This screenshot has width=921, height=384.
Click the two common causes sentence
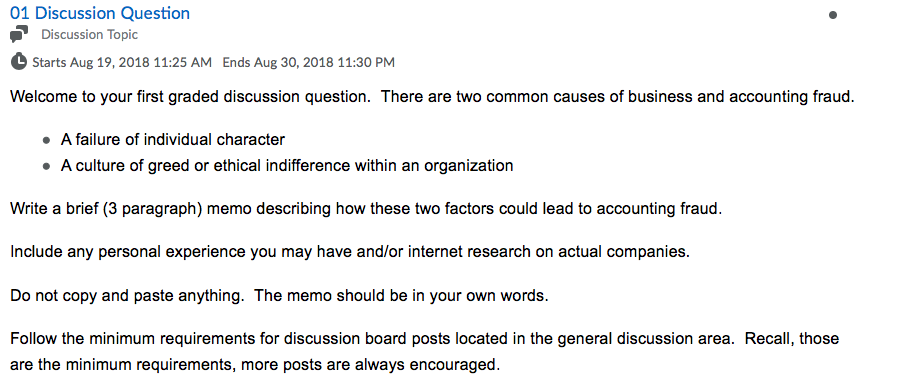(x=618, y=96)
